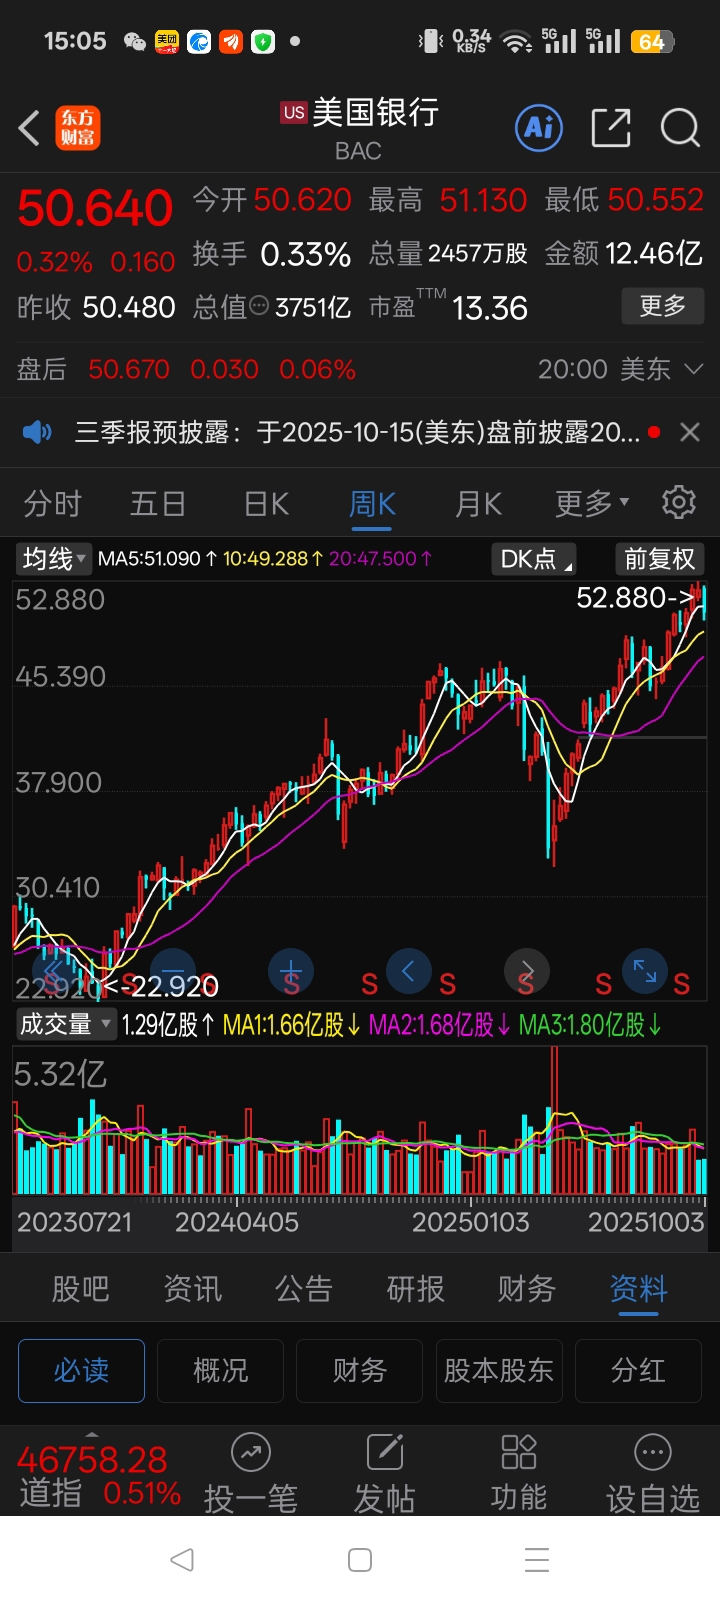Tap the 投一笔 chart icon
This screenshot has height=1604, width=720.
click(x=250, y=1452)
